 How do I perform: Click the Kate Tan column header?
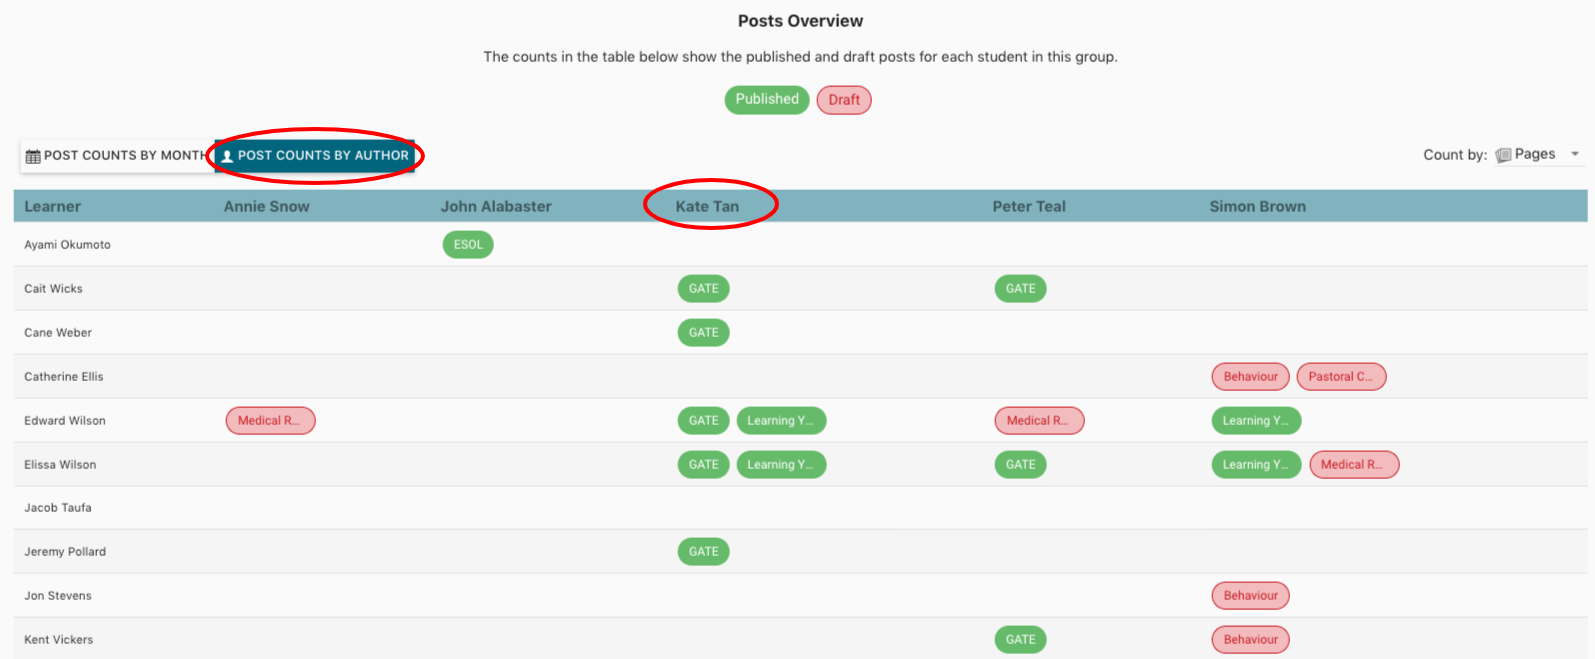707,207
